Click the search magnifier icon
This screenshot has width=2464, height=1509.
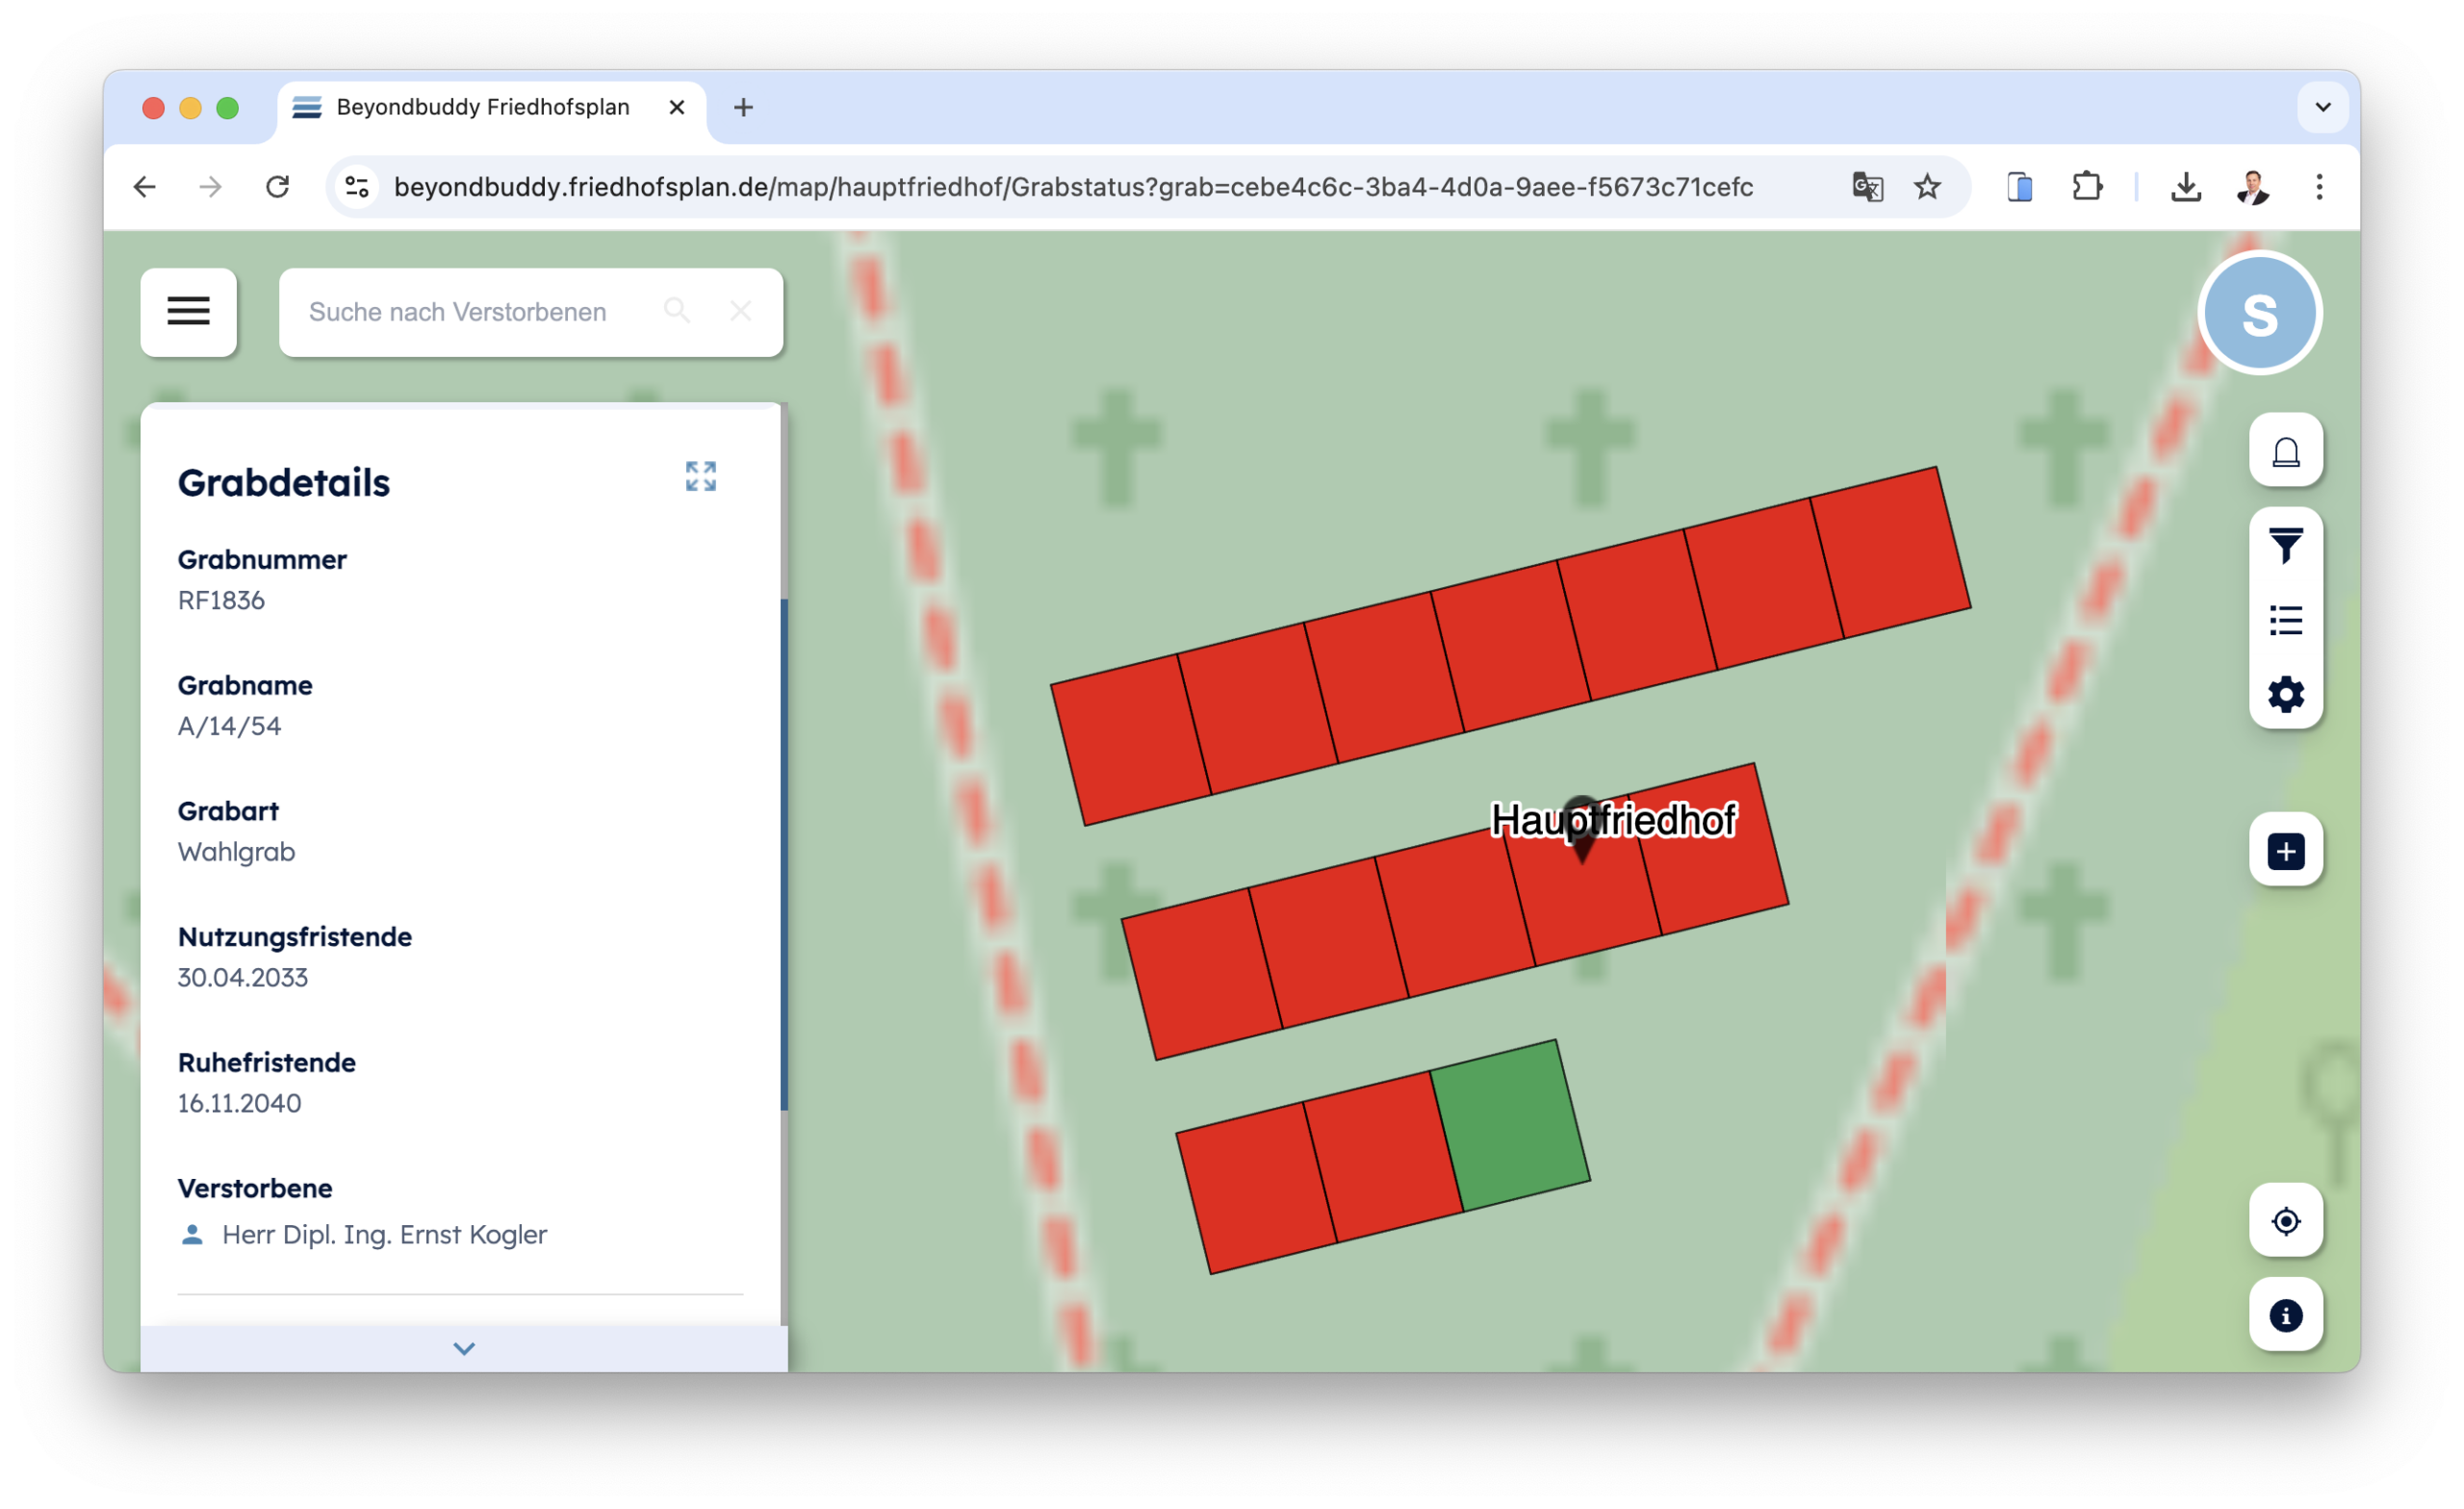point(677,311)
